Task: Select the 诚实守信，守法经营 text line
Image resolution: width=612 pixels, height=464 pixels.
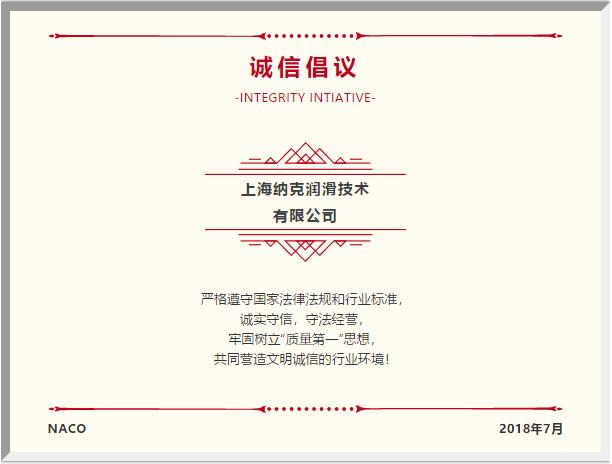Action: tap(304, 318)
